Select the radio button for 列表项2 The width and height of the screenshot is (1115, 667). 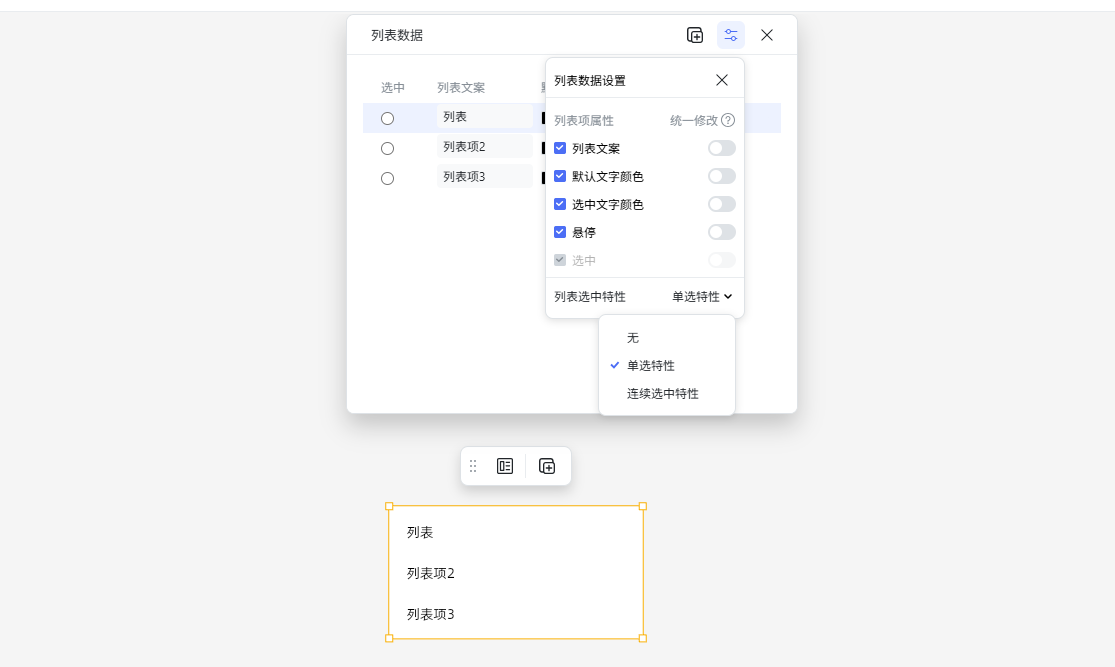(x=387, y=148)
